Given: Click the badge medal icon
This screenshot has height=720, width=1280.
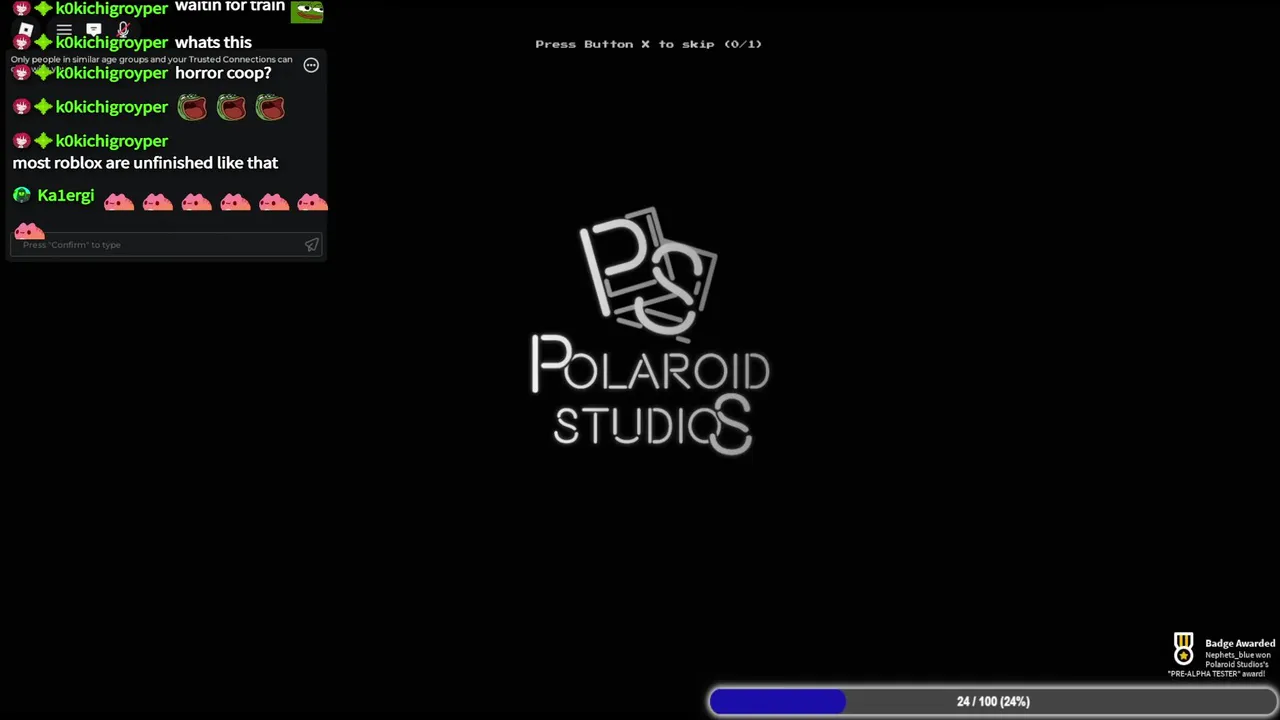Looking at the screenshot, I should 1183,649.
